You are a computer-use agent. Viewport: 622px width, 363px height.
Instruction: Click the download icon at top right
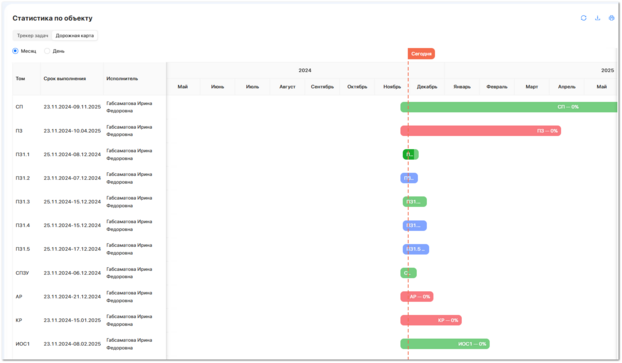[x=597, y=18]
